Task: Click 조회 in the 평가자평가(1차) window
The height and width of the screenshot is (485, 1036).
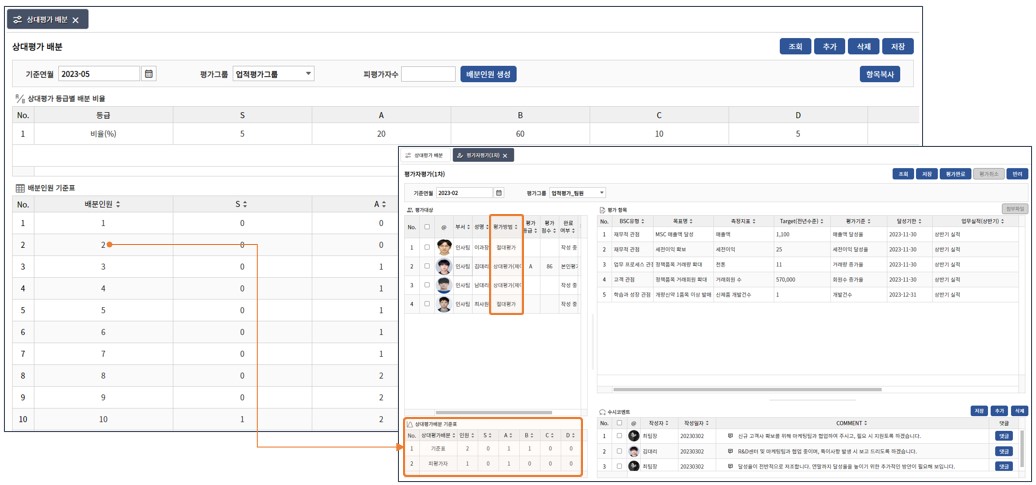Action: 902,174
